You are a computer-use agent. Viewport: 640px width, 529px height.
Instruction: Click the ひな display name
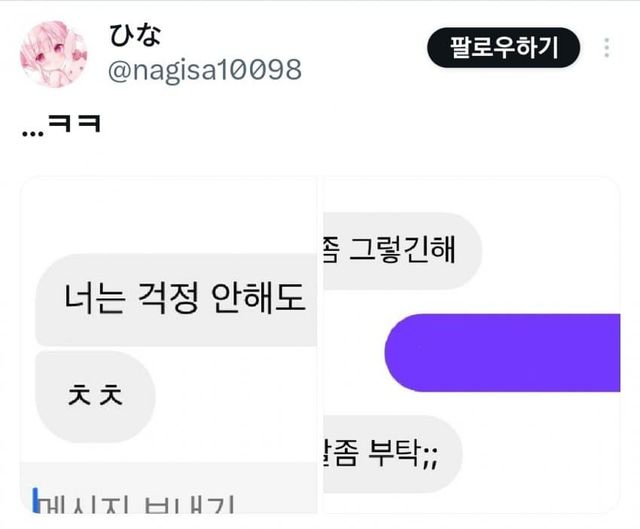[135, 34]
